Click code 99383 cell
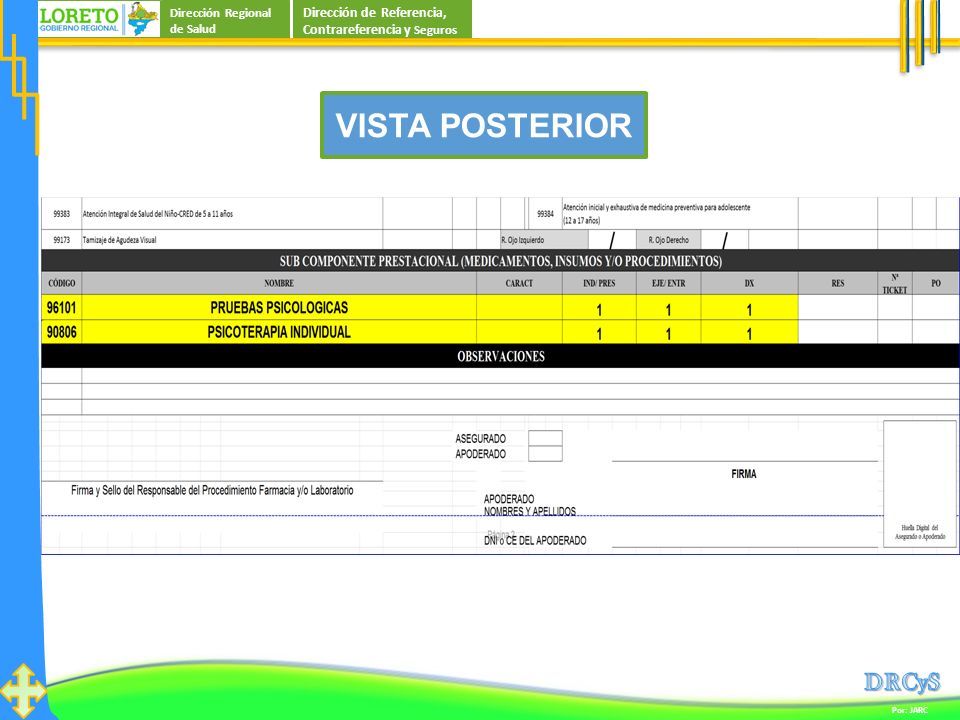The width and height of the screenshot is (960, 720). pos(62,214)
